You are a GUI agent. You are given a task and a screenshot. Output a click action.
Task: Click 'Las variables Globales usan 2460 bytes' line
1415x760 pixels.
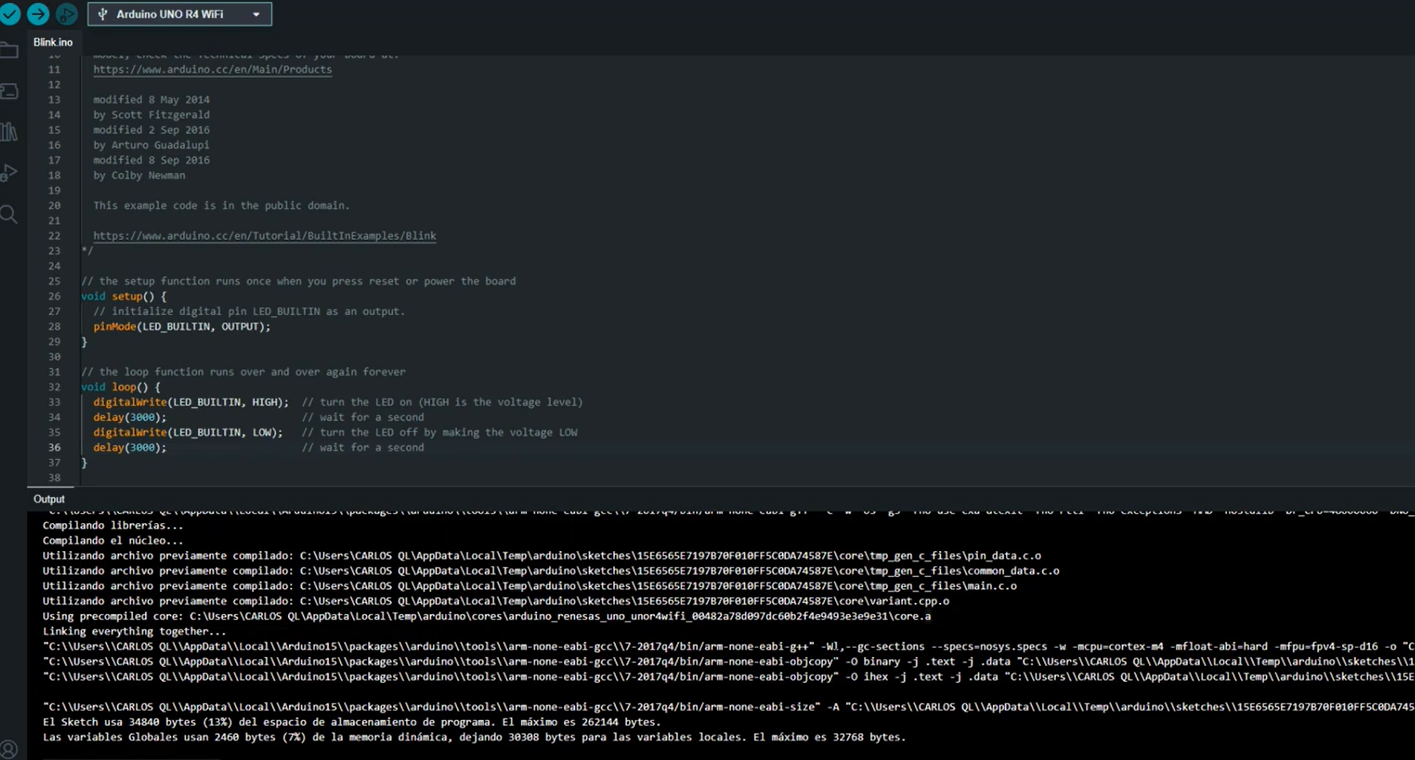coord(474,737)
